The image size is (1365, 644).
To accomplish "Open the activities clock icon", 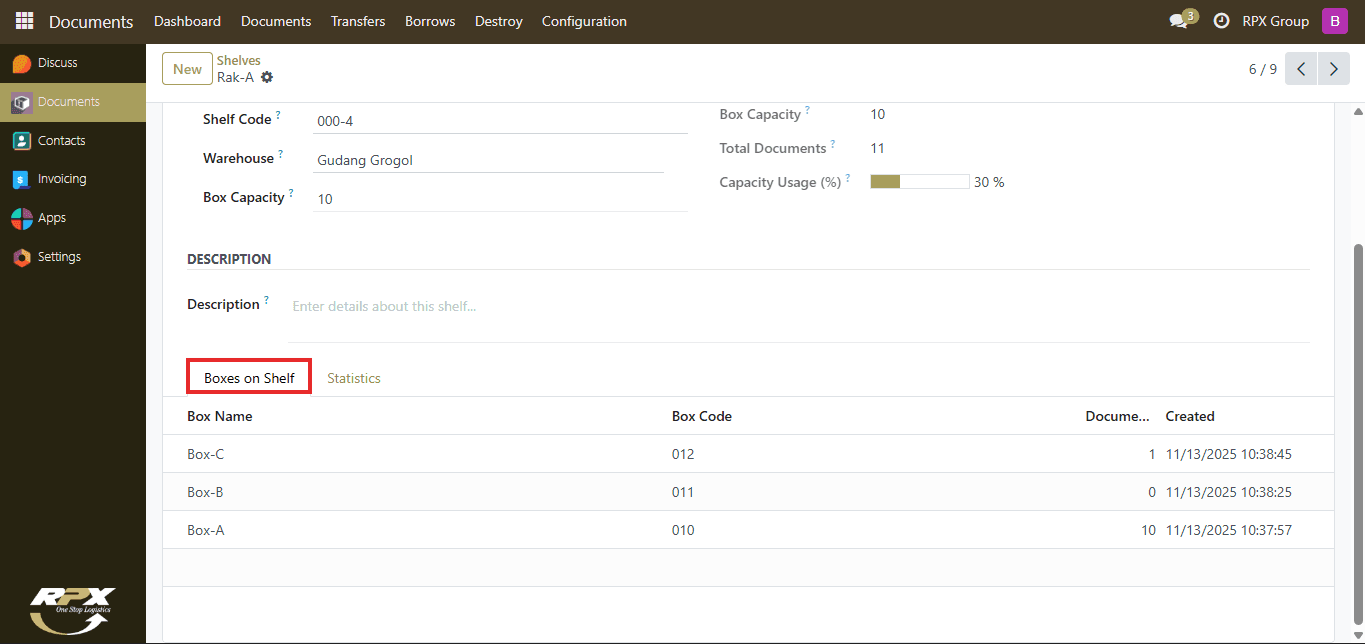I will point(1221,21).
